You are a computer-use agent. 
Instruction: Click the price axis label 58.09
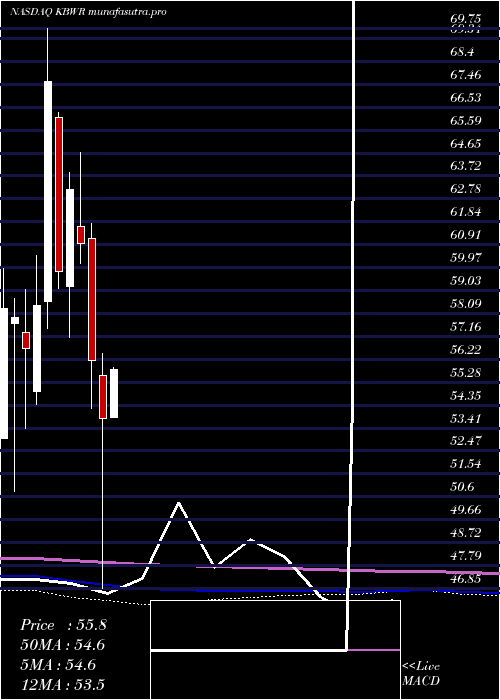tap(466, 304)
